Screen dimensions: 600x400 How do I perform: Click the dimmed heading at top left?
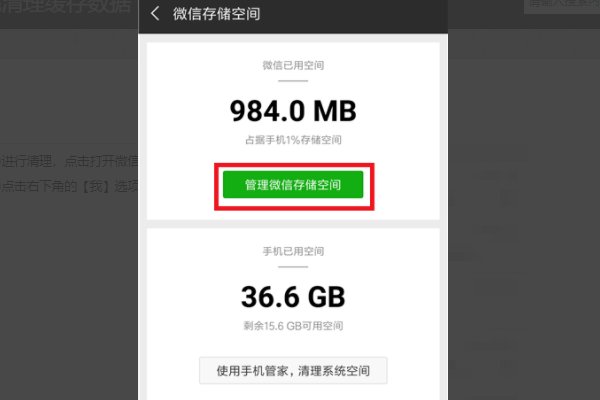click(x=65, y=7)
